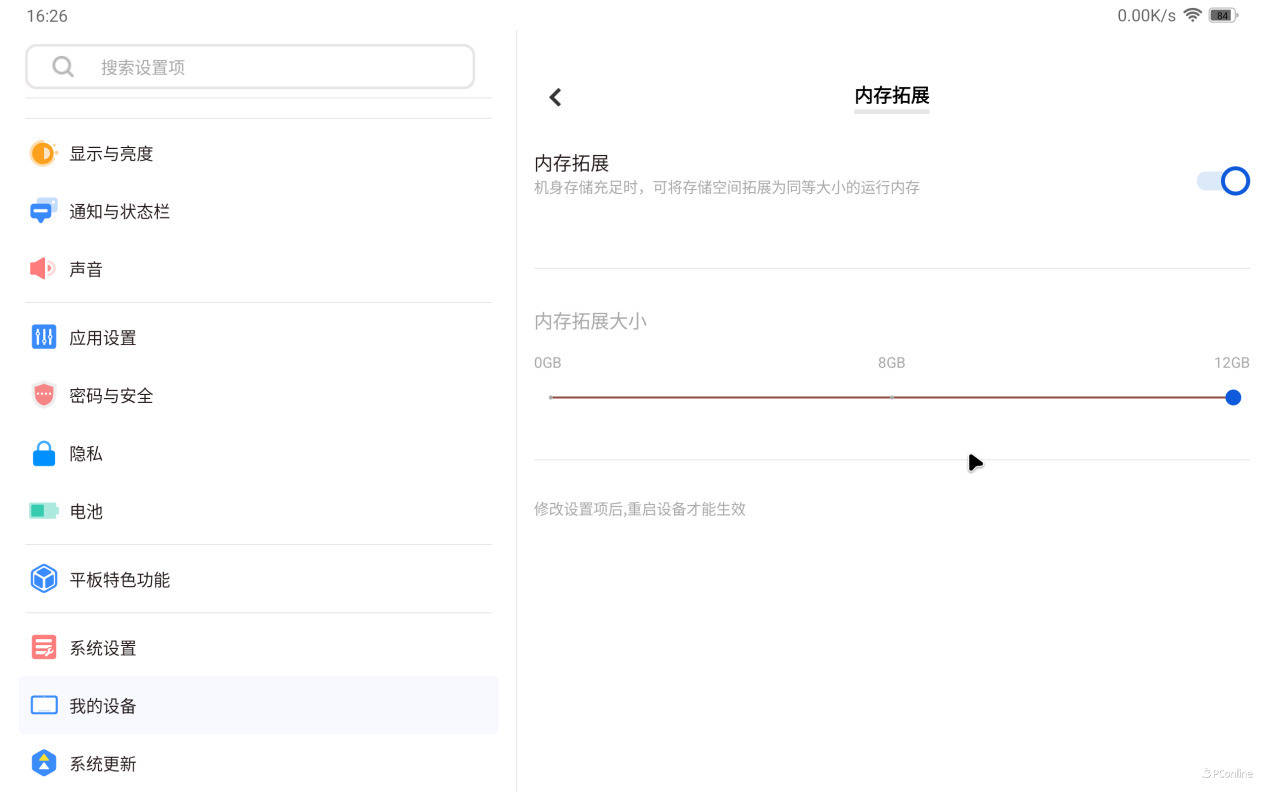
Task: Open 显示与亮度 settings text label
Action: pos(111,154)
